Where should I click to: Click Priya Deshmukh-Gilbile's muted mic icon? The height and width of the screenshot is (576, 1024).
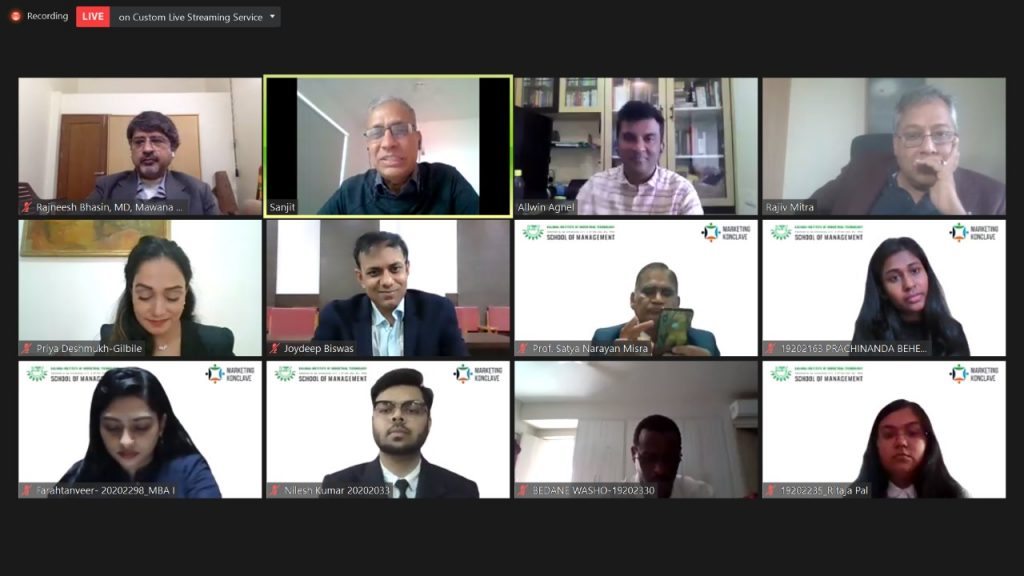click(27, 348)
